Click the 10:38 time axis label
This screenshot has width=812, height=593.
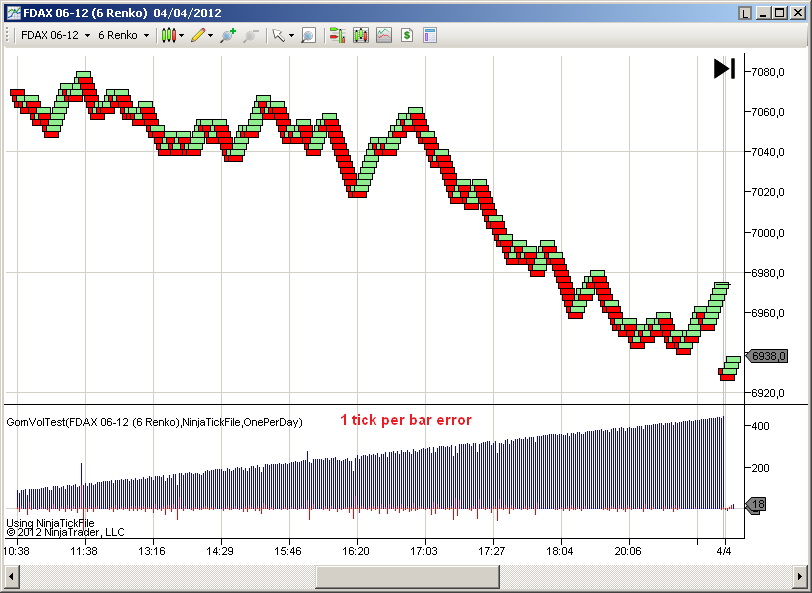(x=17, y=551)
